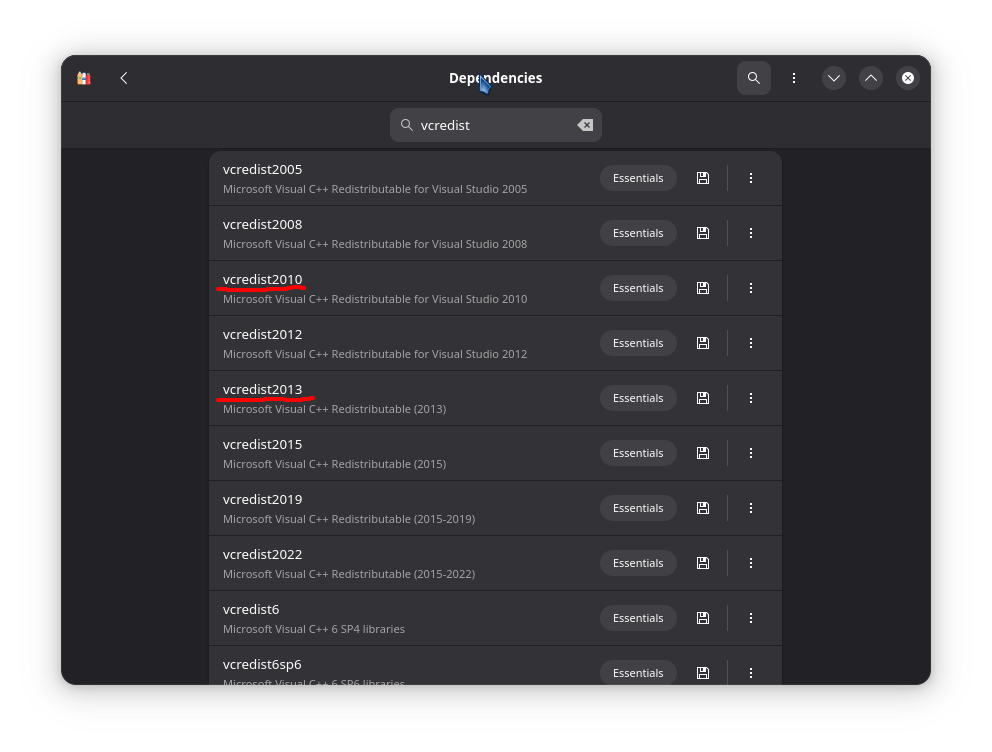Click the Essentials tag on vcredist2019

638,509
